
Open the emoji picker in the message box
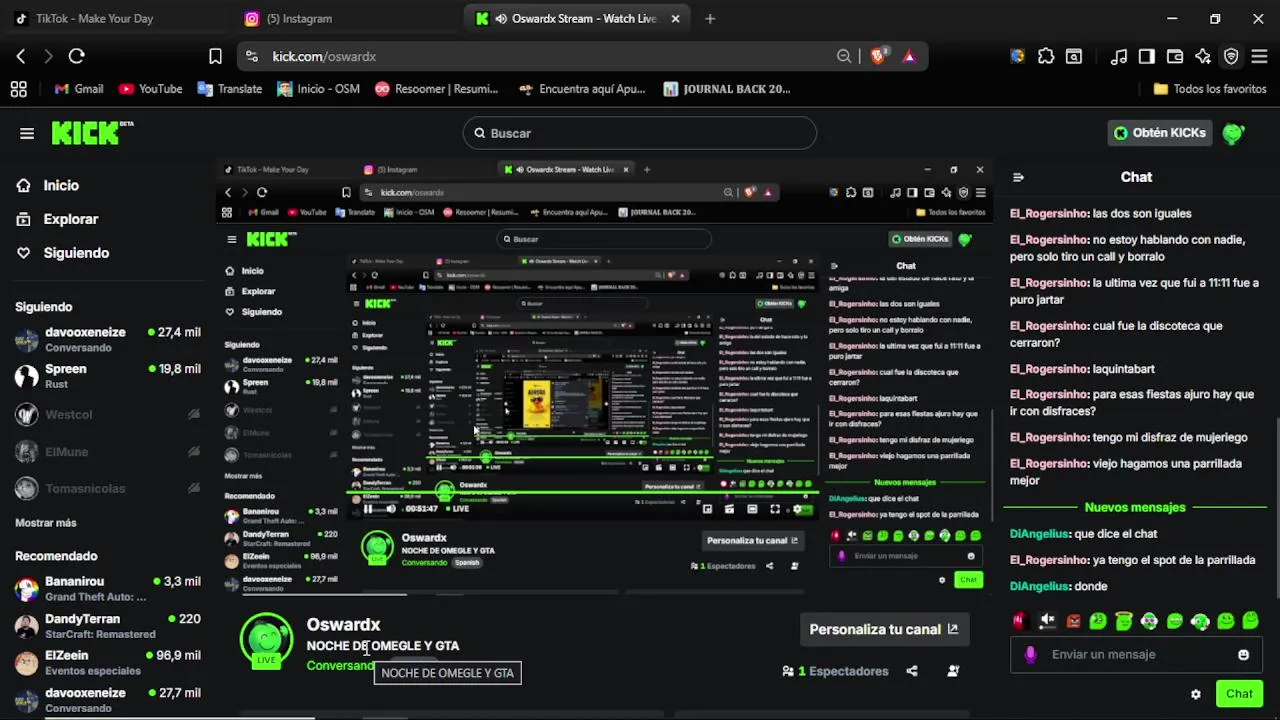click(x=1243, y=655)
